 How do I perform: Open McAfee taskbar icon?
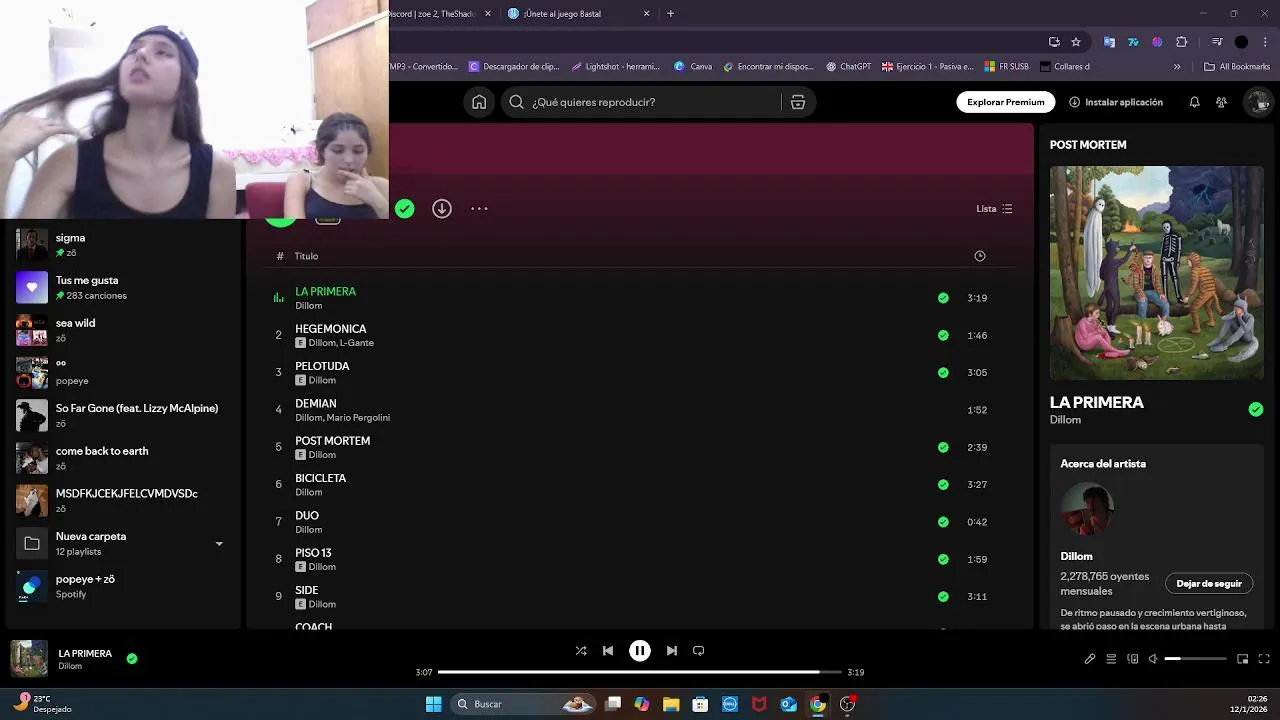point(759,704)
